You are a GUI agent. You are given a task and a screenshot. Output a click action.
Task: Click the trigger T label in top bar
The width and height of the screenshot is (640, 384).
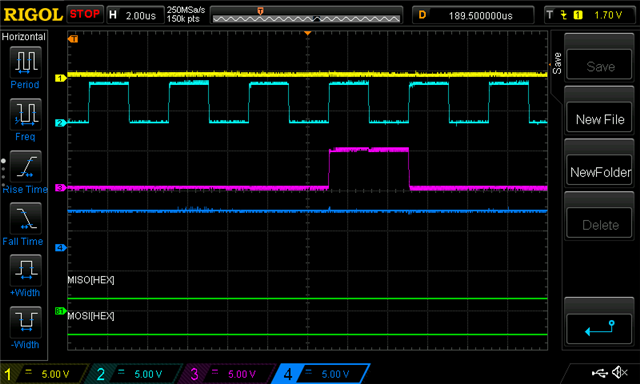pos(550,15)
